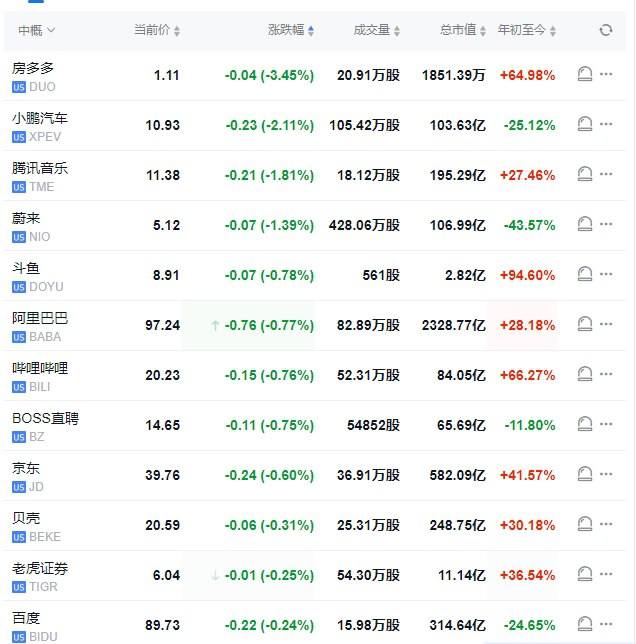Click BABA price 97.24

pos(163,325)
